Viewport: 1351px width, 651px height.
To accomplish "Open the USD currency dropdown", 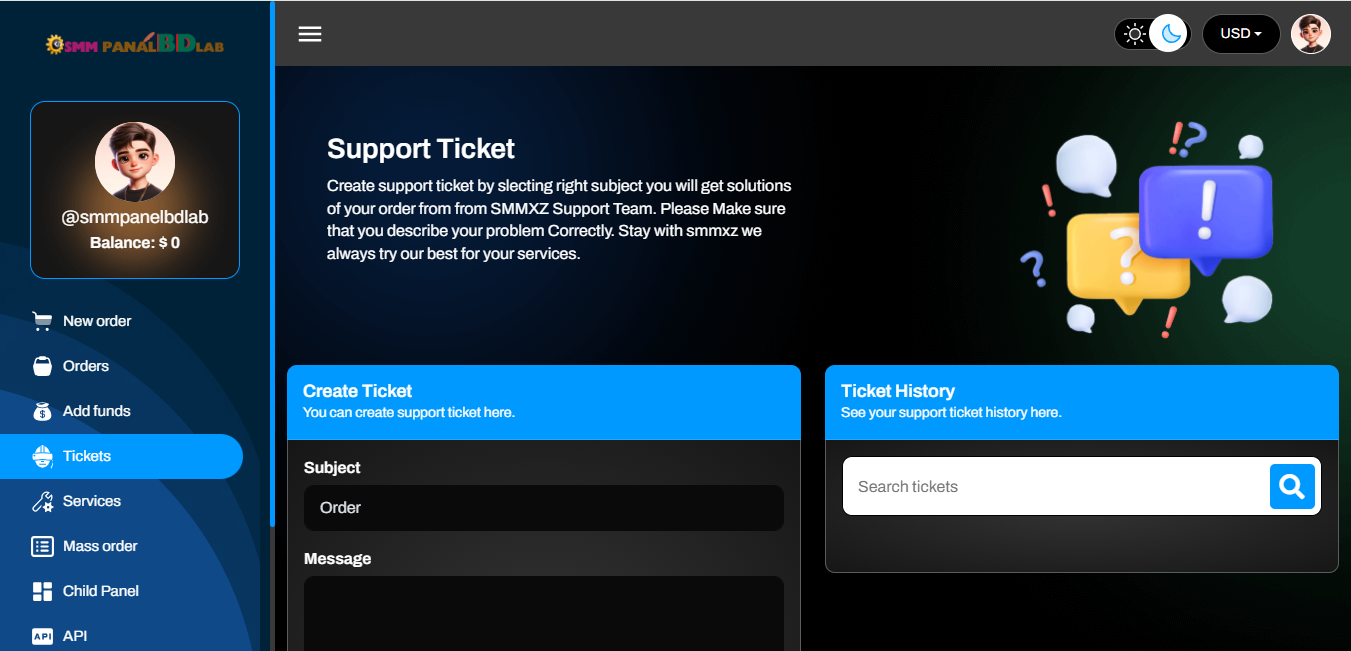I will [1240, 34].
